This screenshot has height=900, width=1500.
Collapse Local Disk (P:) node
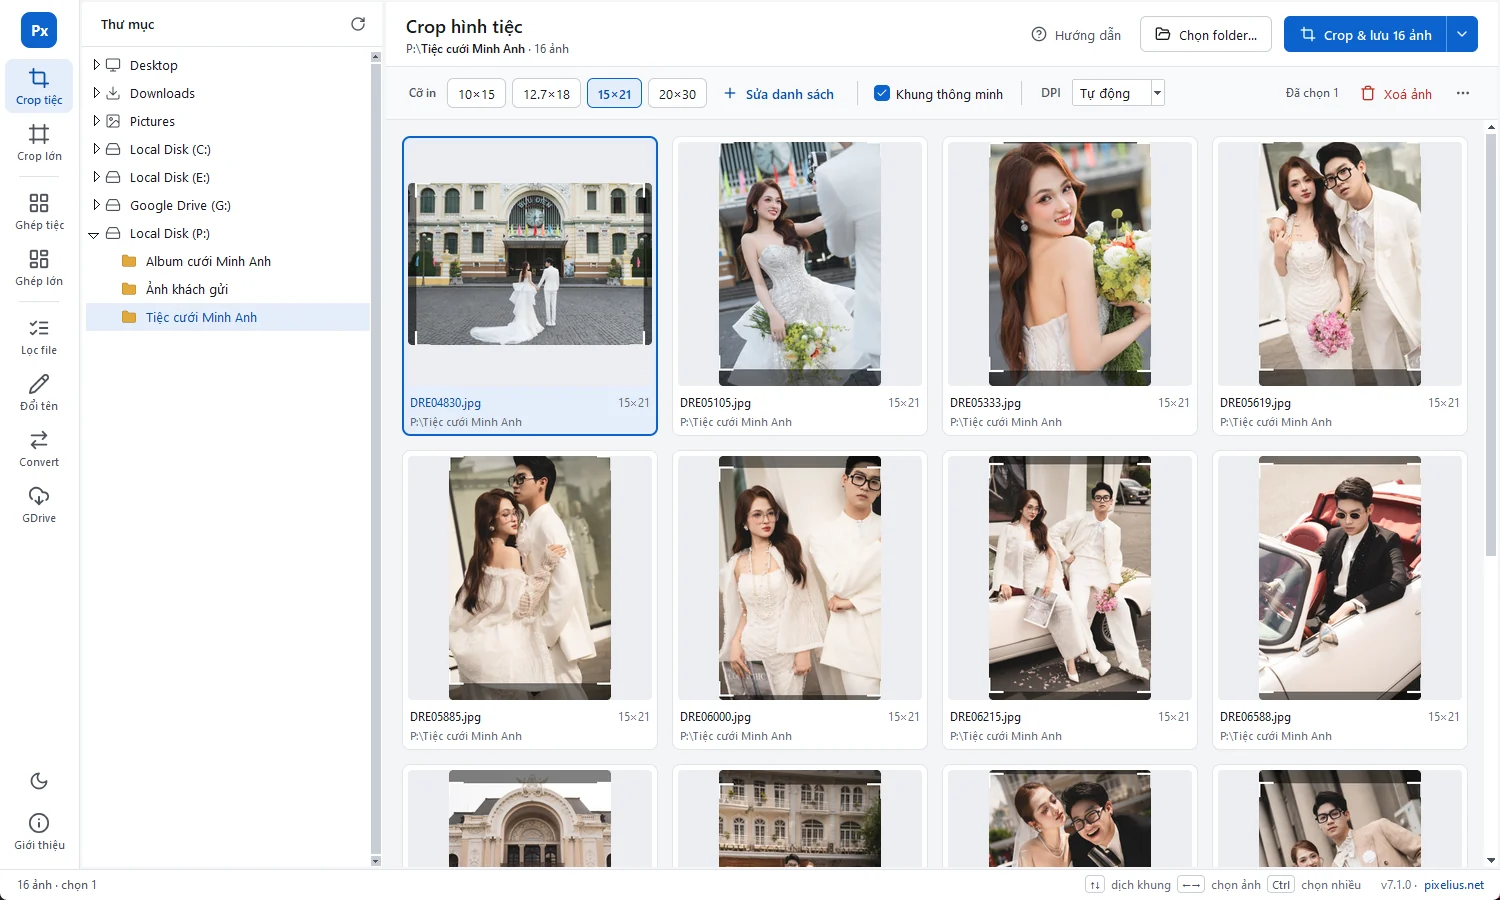(94, 234)
